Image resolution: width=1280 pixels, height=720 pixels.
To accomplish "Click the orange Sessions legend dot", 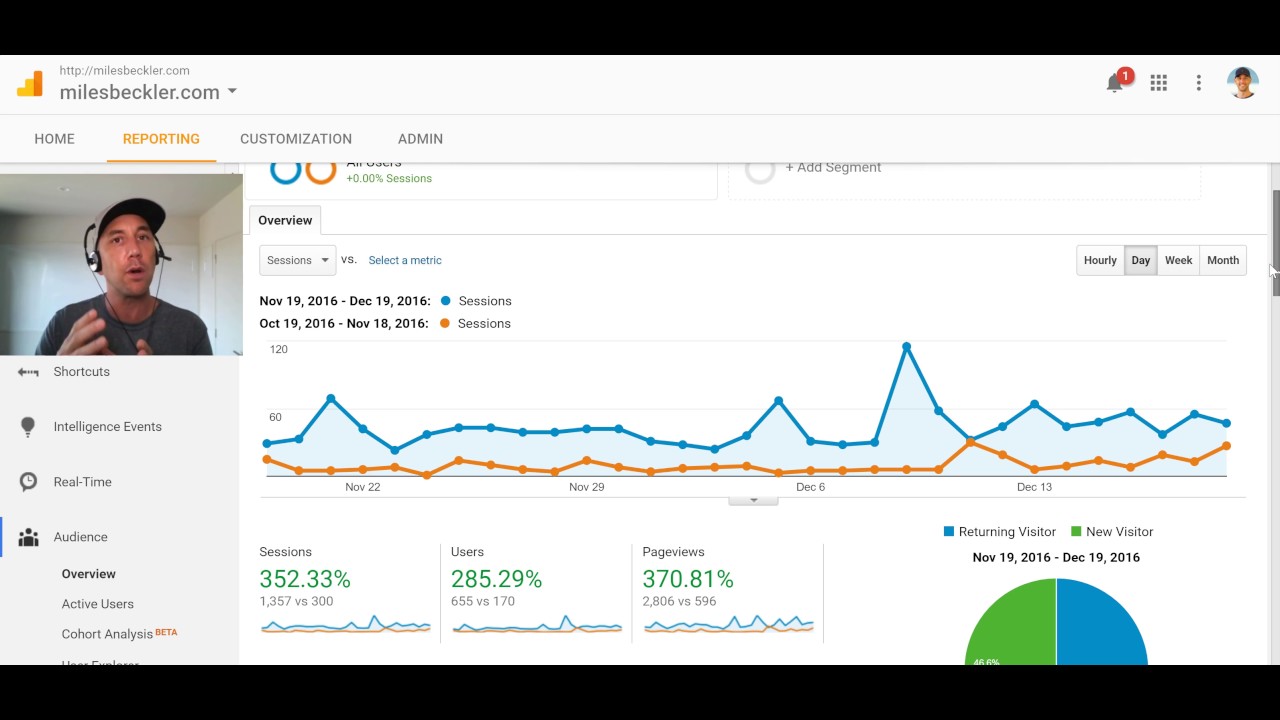I will click(x=446, y=323).
